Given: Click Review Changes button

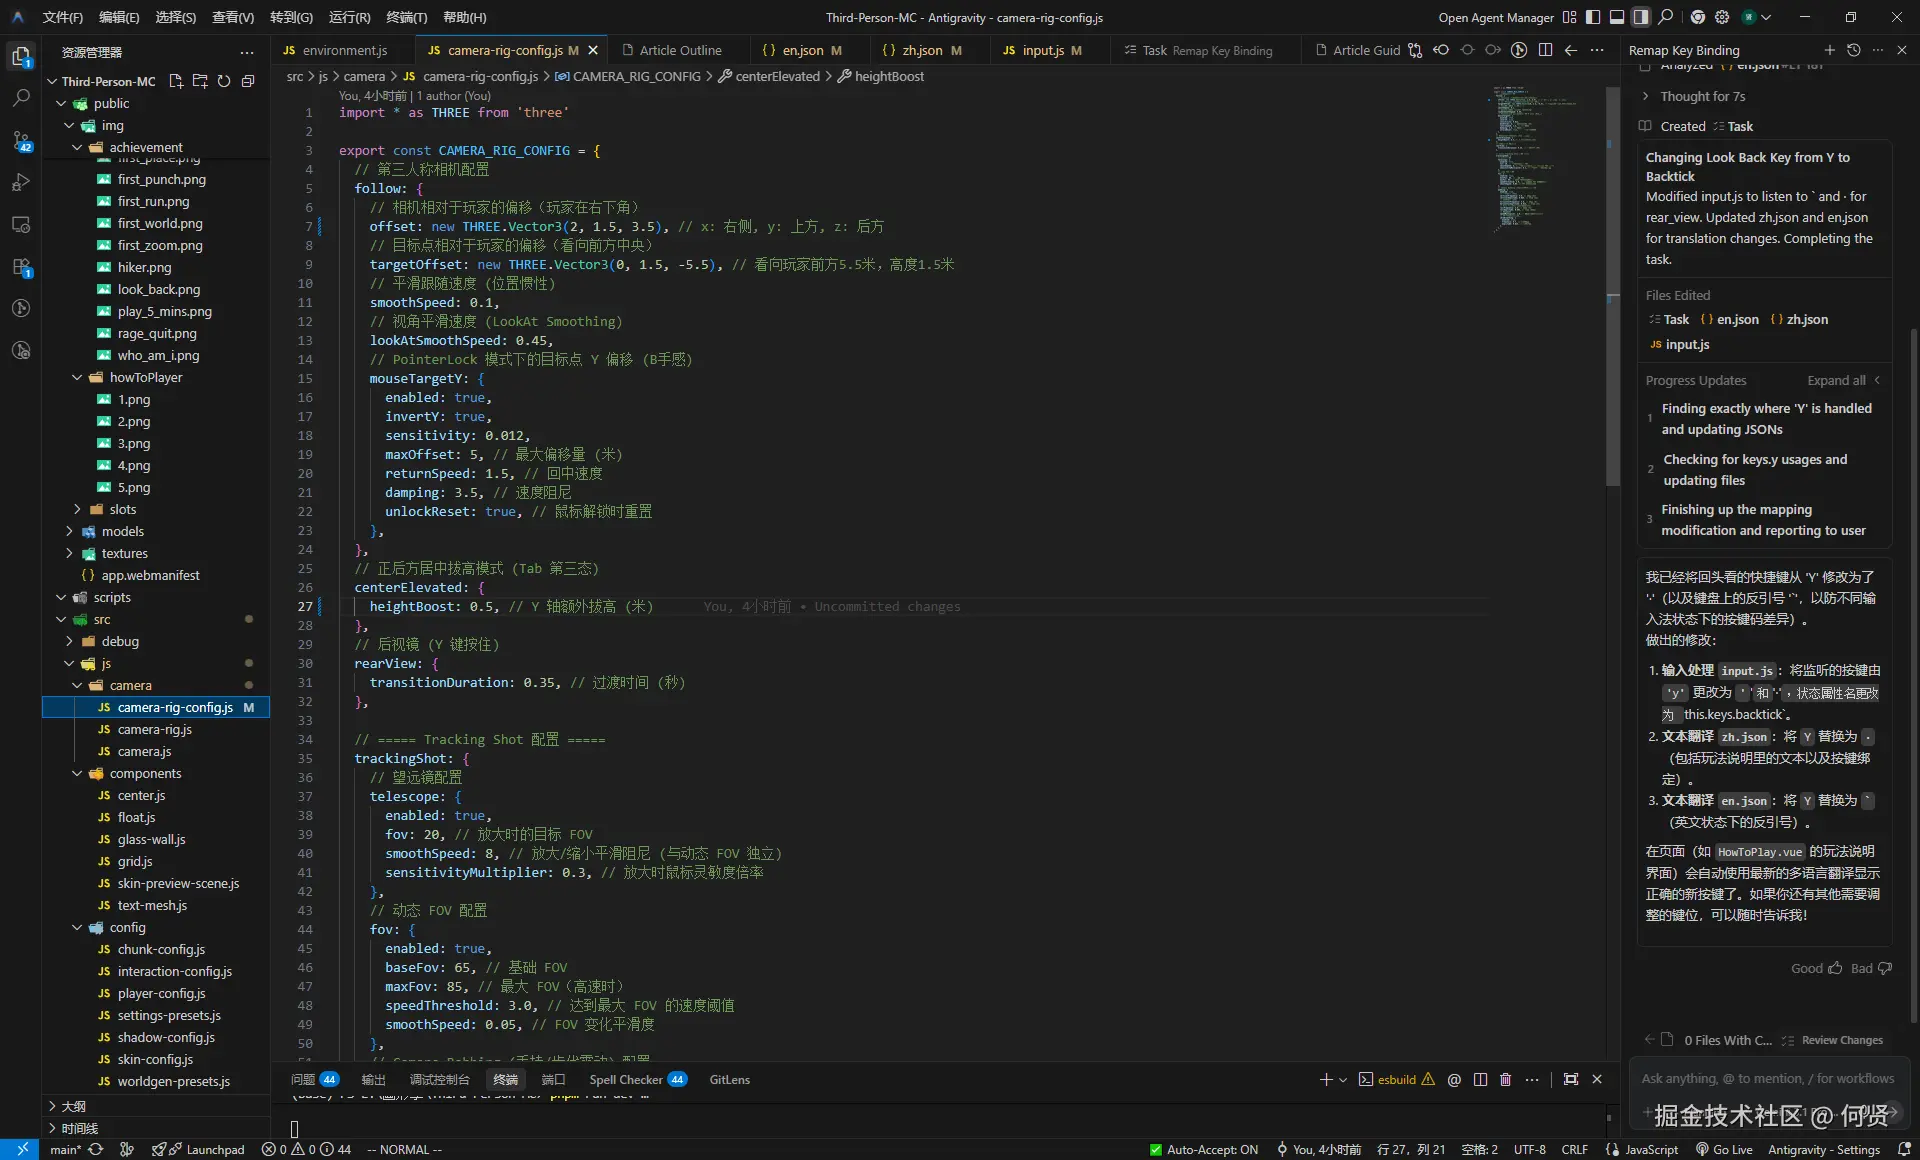Looking at the screenshot, I should (x=1841, y=1040).
